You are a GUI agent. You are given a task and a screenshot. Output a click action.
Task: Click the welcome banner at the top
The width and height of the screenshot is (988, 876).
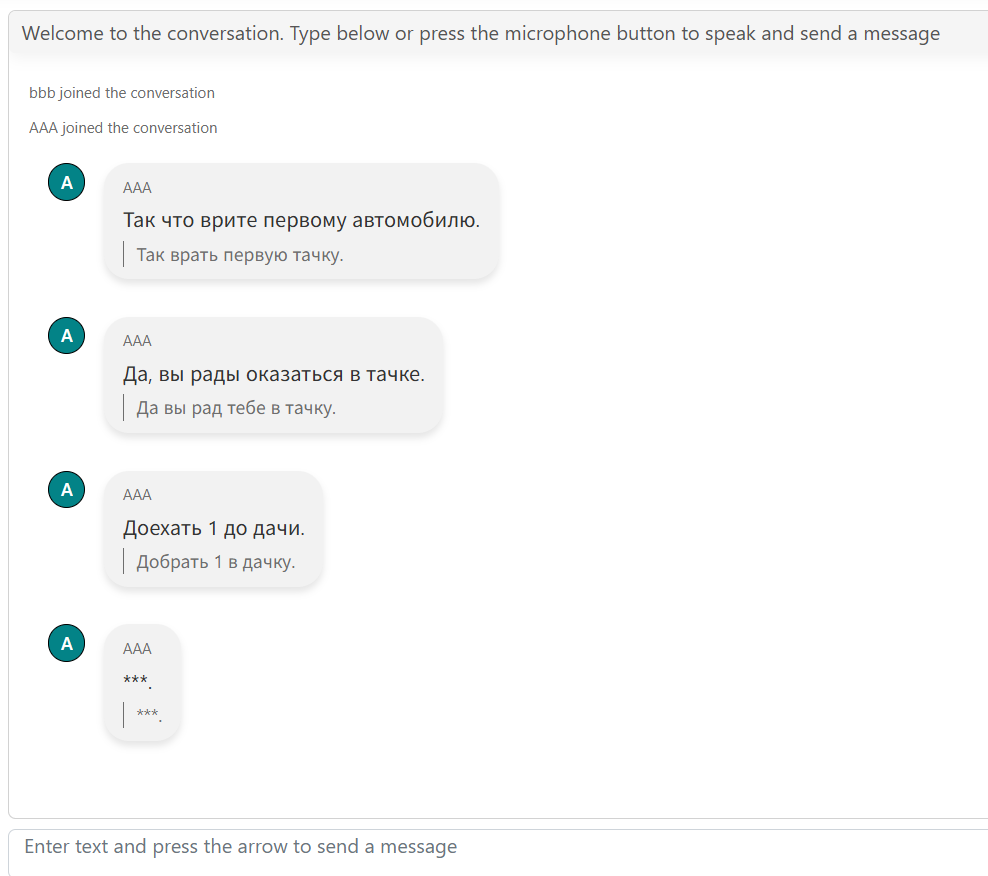click(480, 33)
